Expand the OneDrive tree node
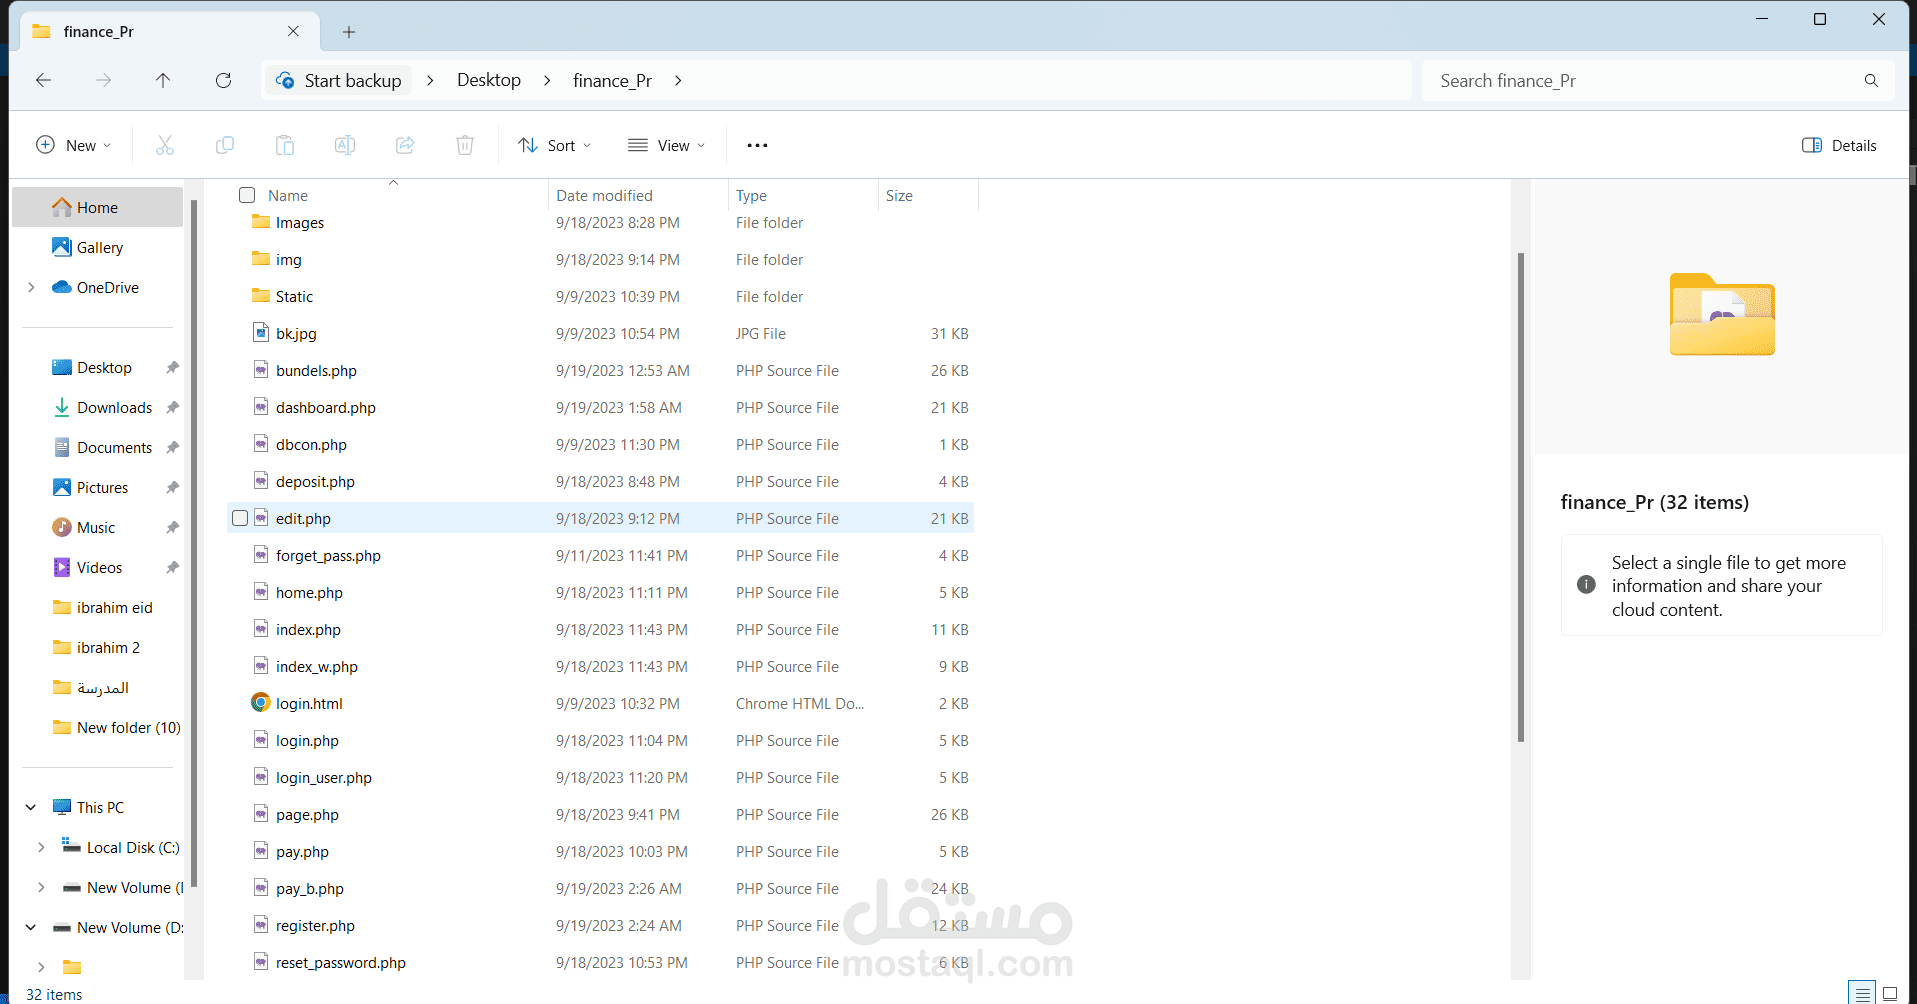Viewport: 1917px width, 1004px height. tap(32, 288)
